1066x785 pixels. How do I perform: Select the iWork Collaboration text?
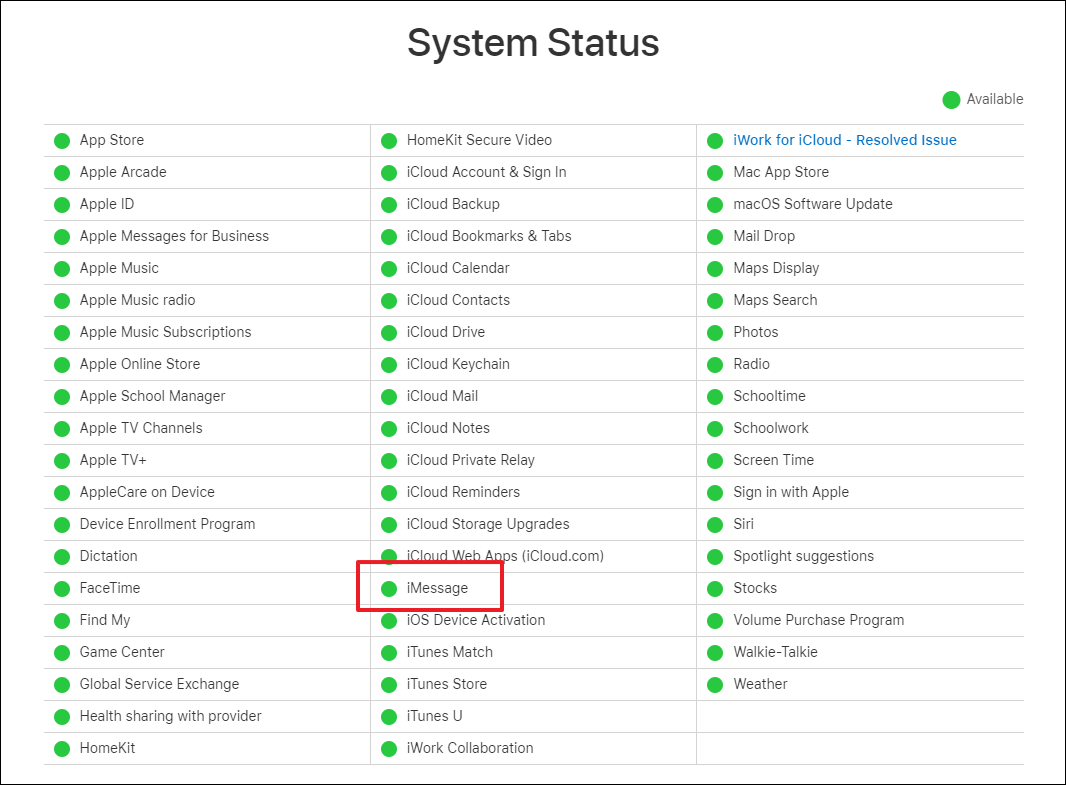click(x=470, y=748)
